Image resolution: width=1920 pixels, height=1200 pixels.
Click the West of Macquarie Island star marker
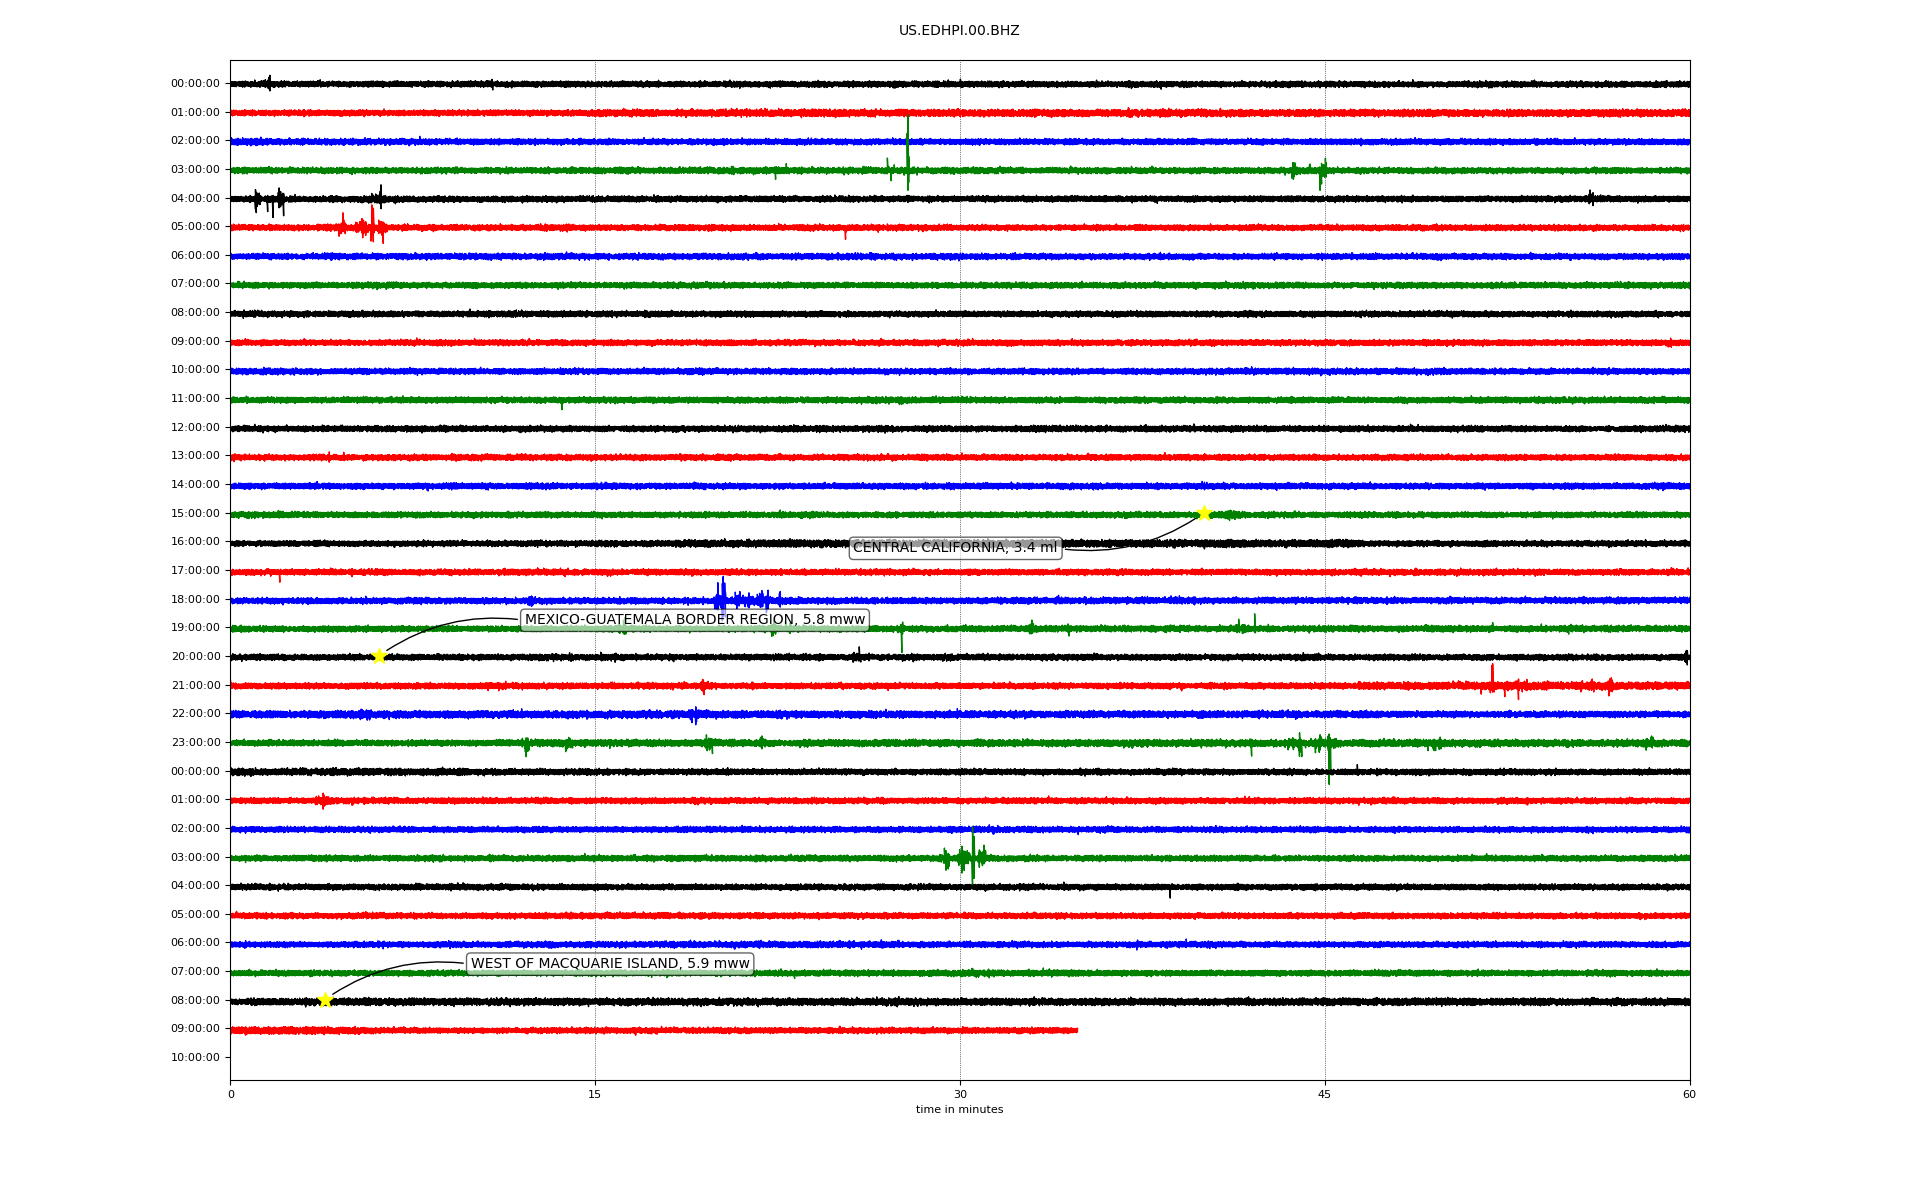(325, 1000)
